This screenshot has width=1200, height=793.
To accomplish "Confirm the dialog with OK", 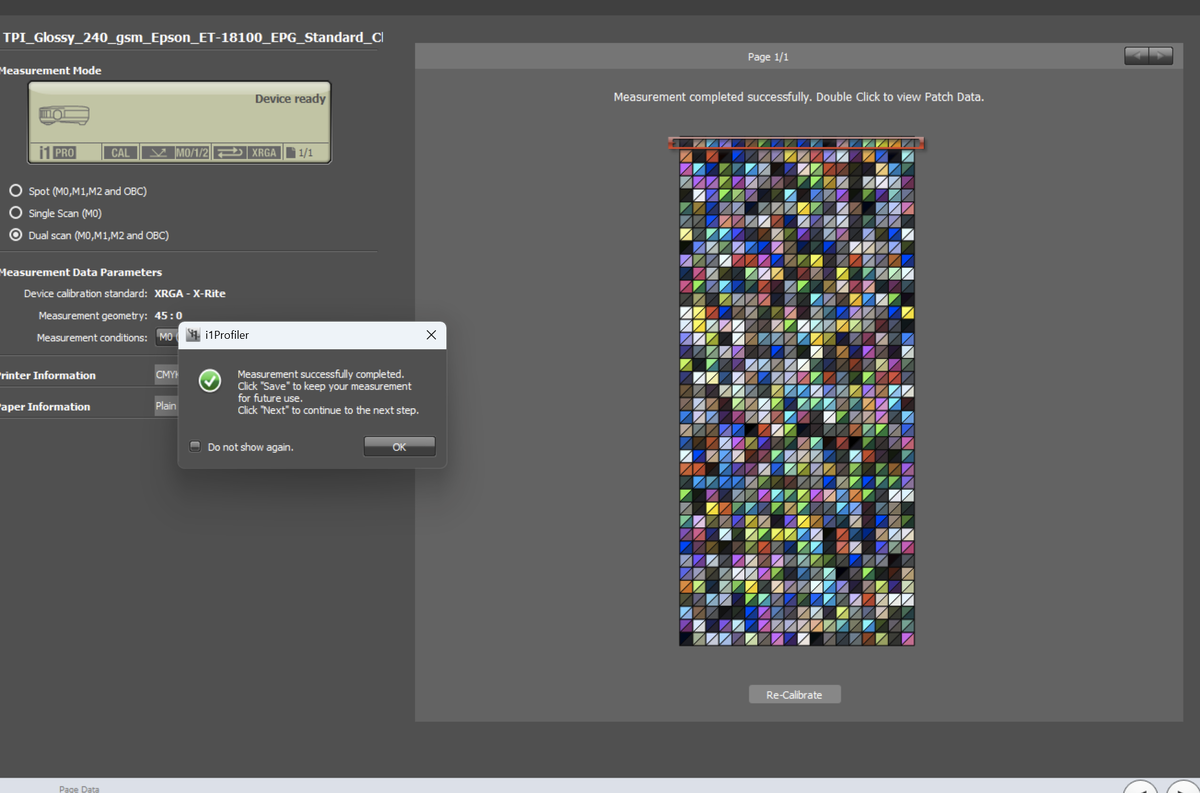I will 399,447.
